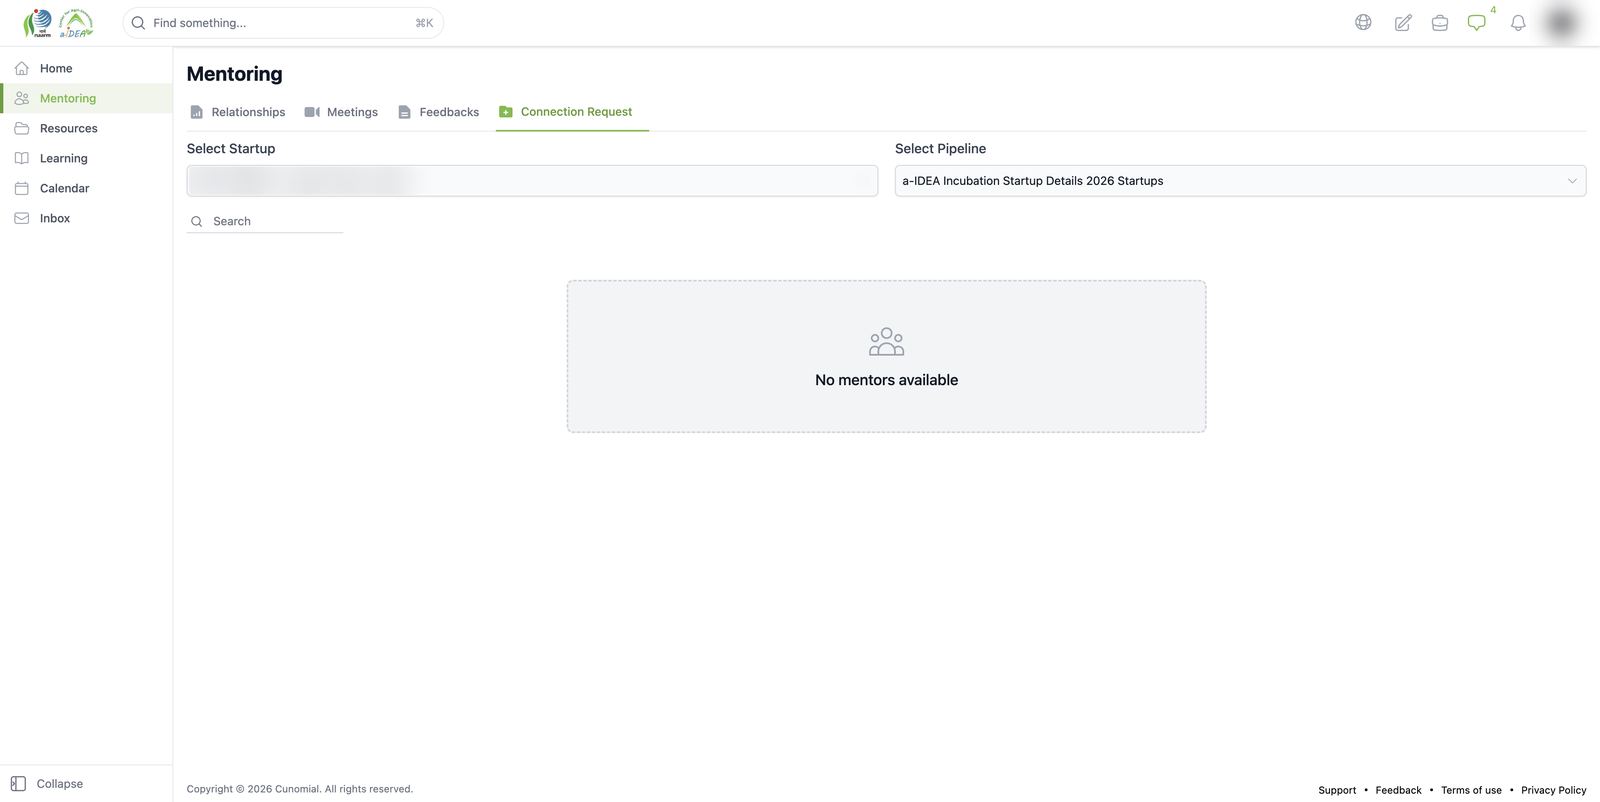This screenshot has height=802, width=1600.
Task: Click the Meetings tab video camera icon
Action: point(312,112)
